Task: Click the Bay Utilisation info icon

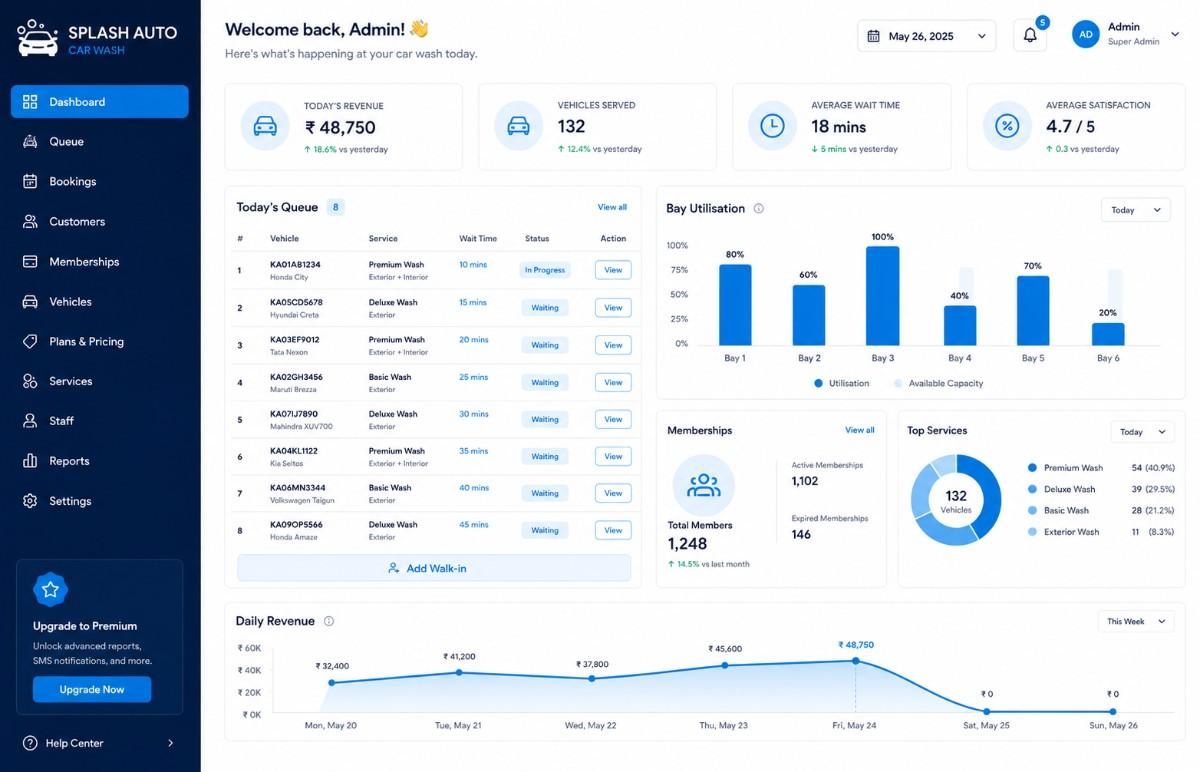Action: tap(759, 209)
